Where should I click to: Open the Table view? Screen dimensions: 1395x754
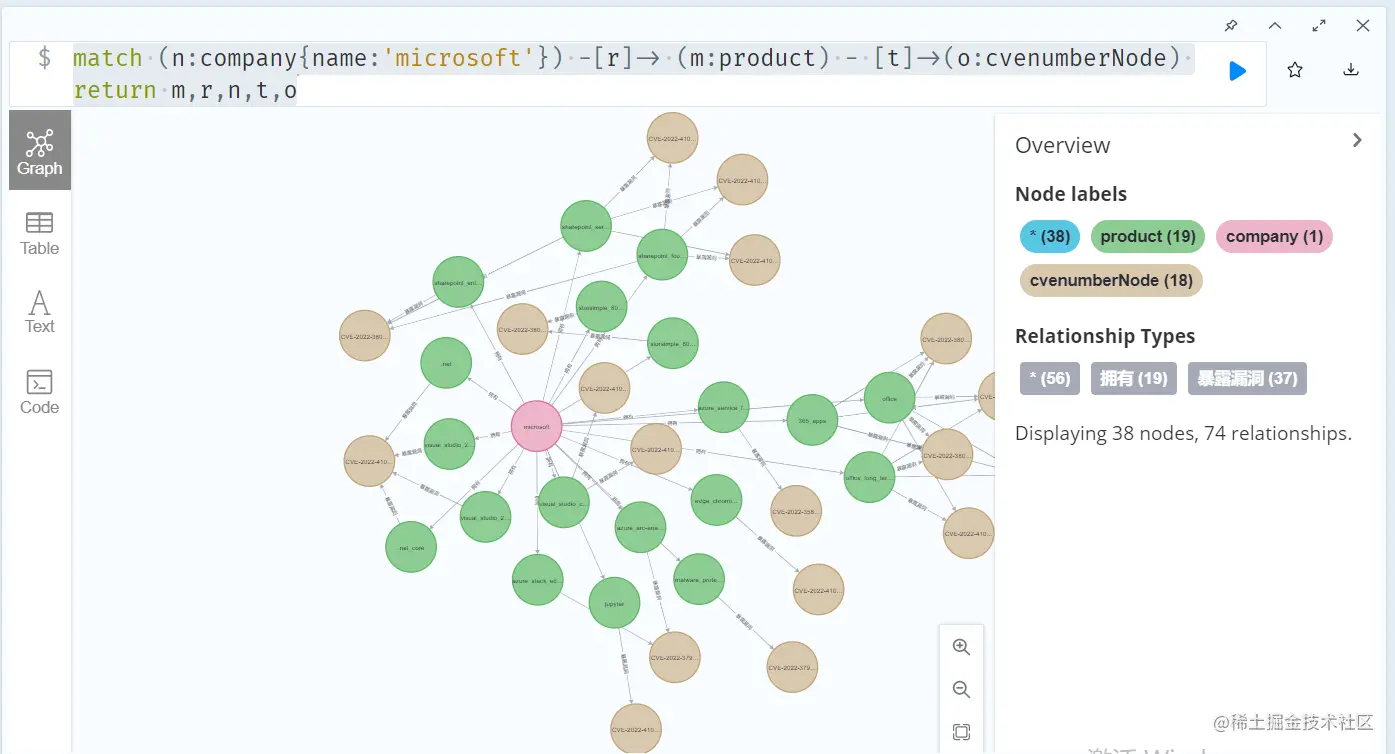[x=39, y=232]
